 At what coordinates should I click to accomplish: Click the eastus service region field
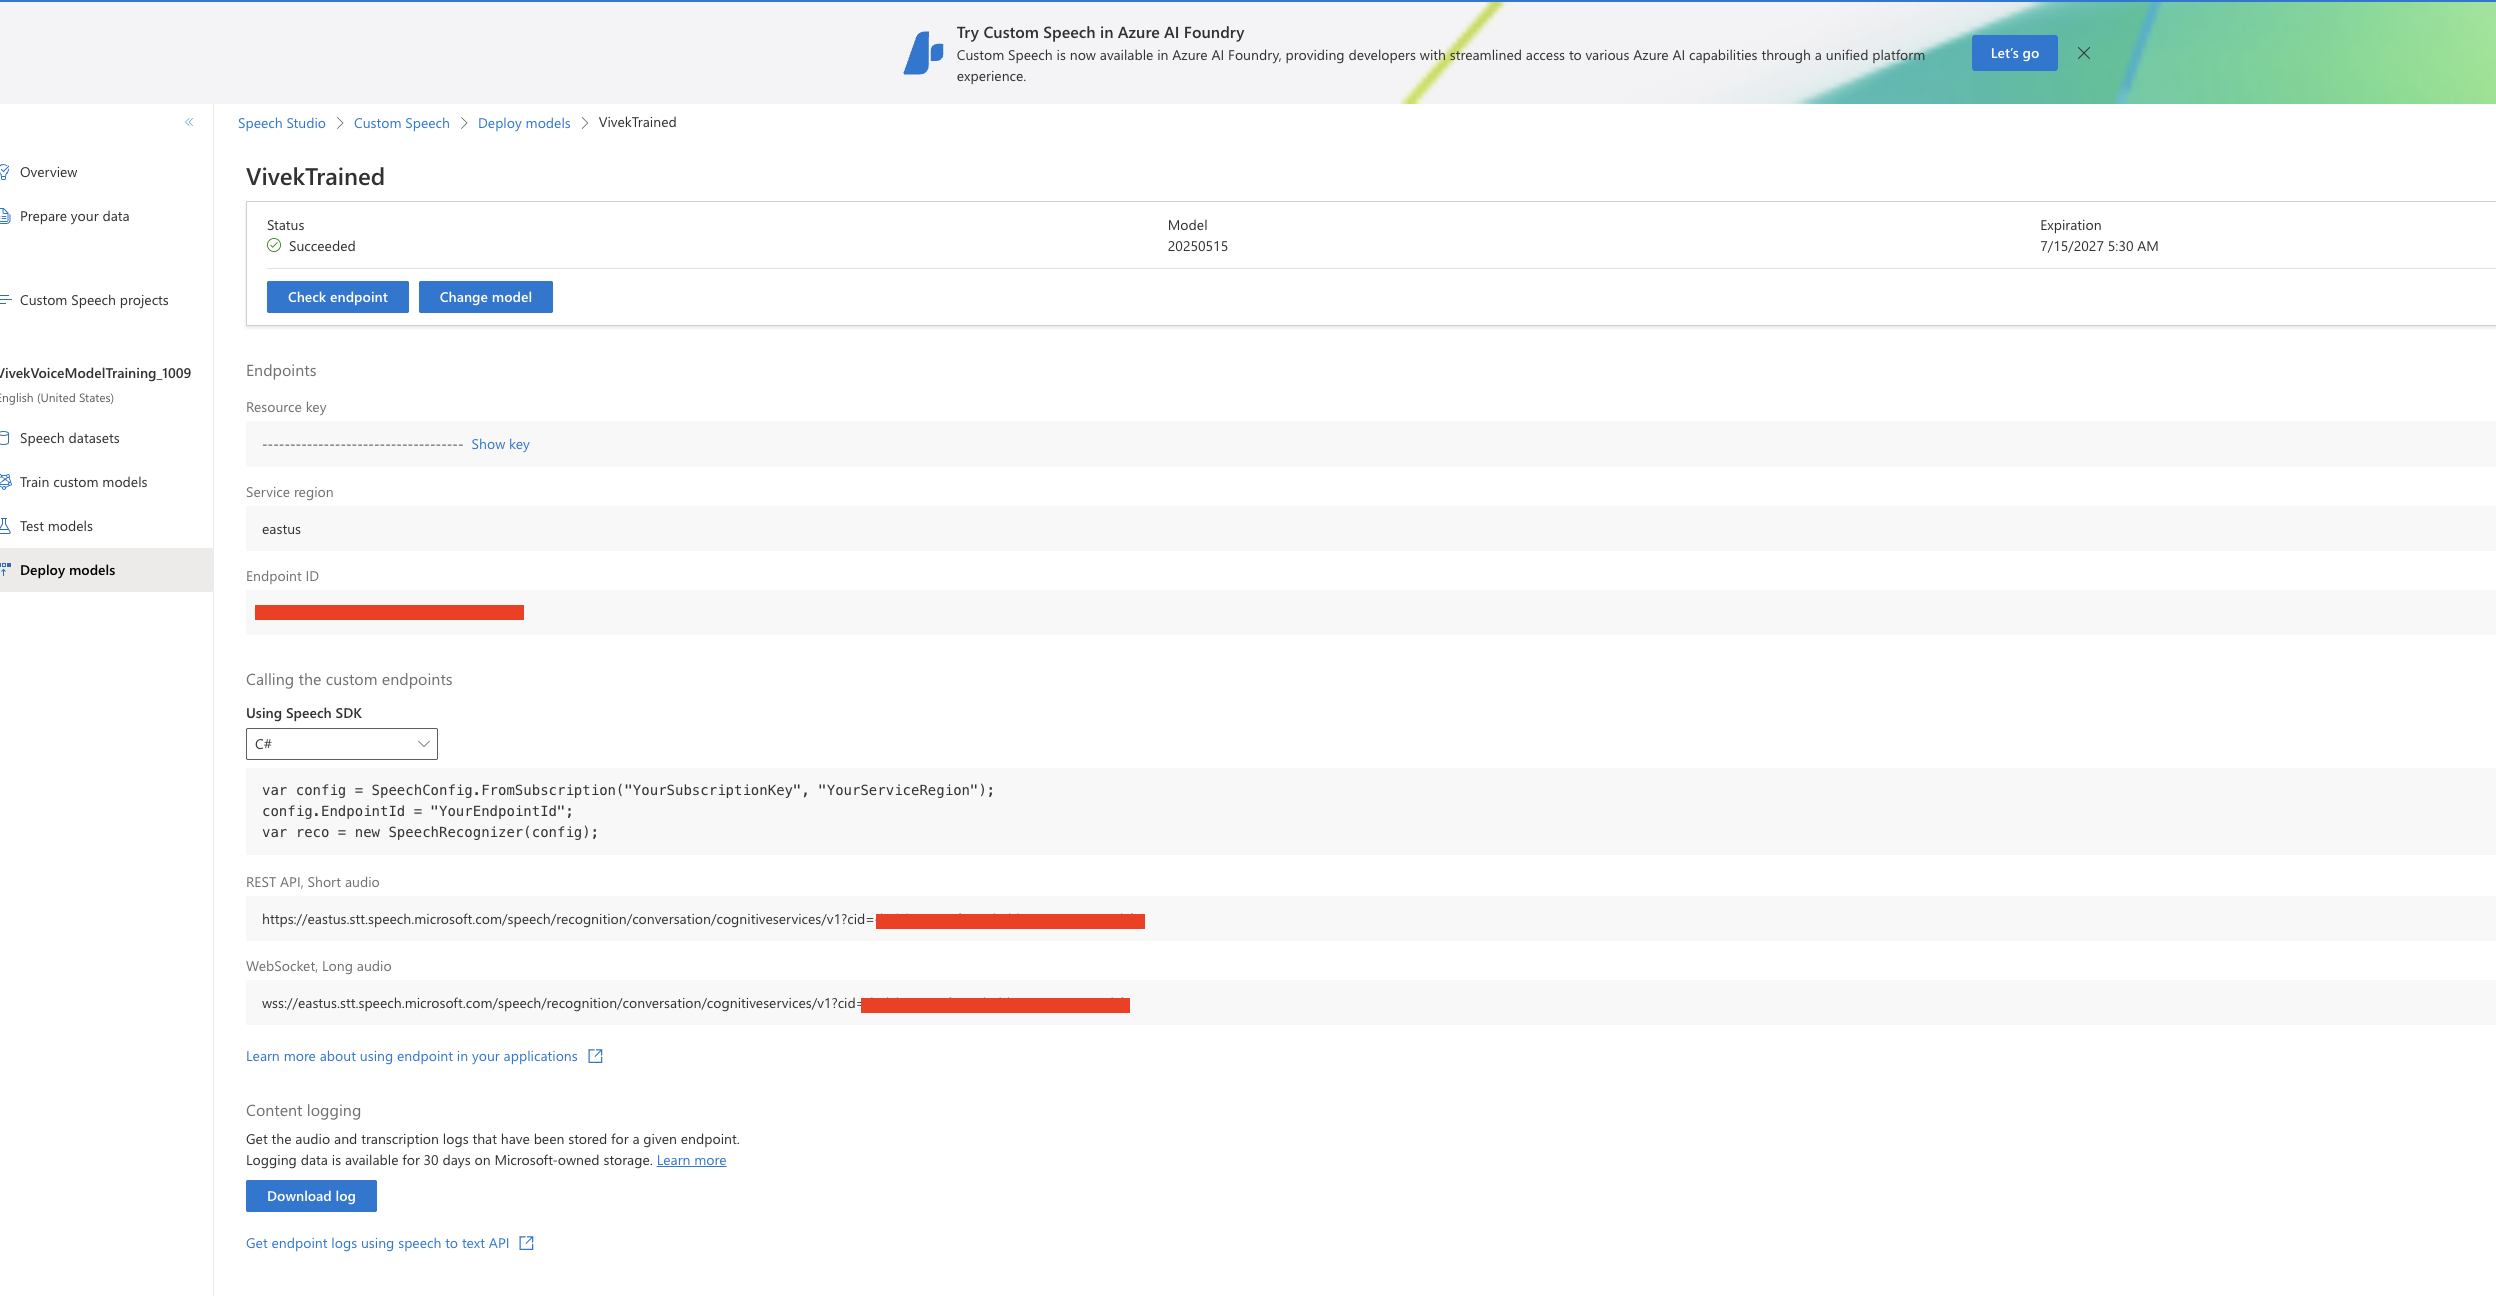click(x=1370, y=529)
